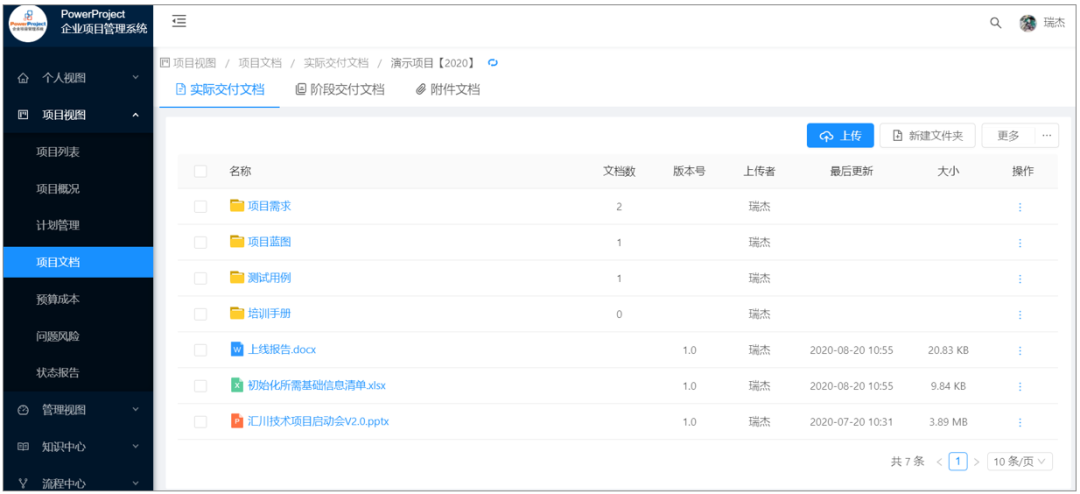Check the box for 培训手册 folder
Screen dimensions: 1080x494
point(200,314)
